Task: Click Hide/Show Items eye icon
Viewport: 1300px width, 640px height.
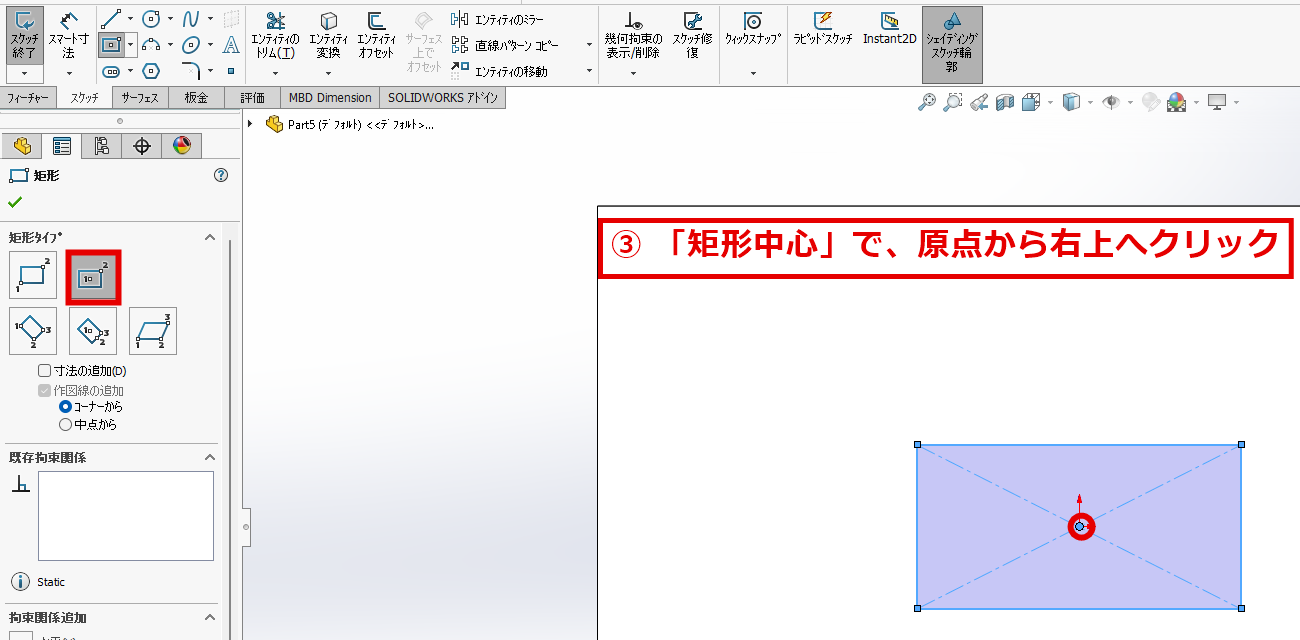Action: [x=1110, y=102]
